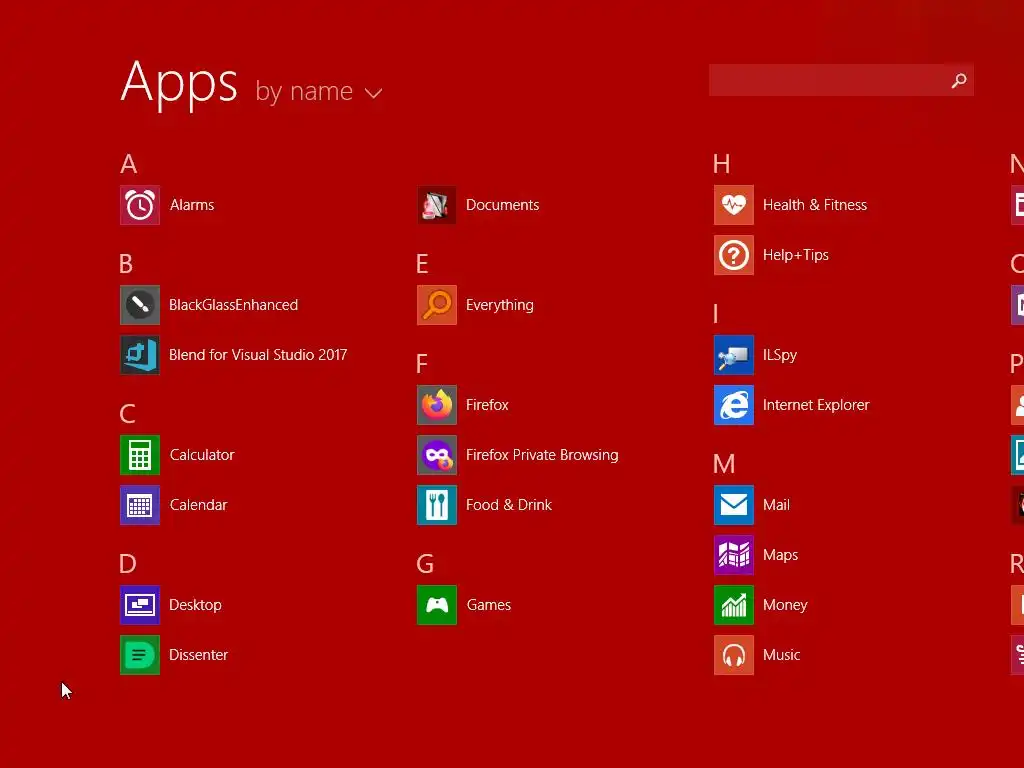Click the 'D' letter group header
Image resolution: width=1024 pixels, height=768 pixels.
[128, 564]
